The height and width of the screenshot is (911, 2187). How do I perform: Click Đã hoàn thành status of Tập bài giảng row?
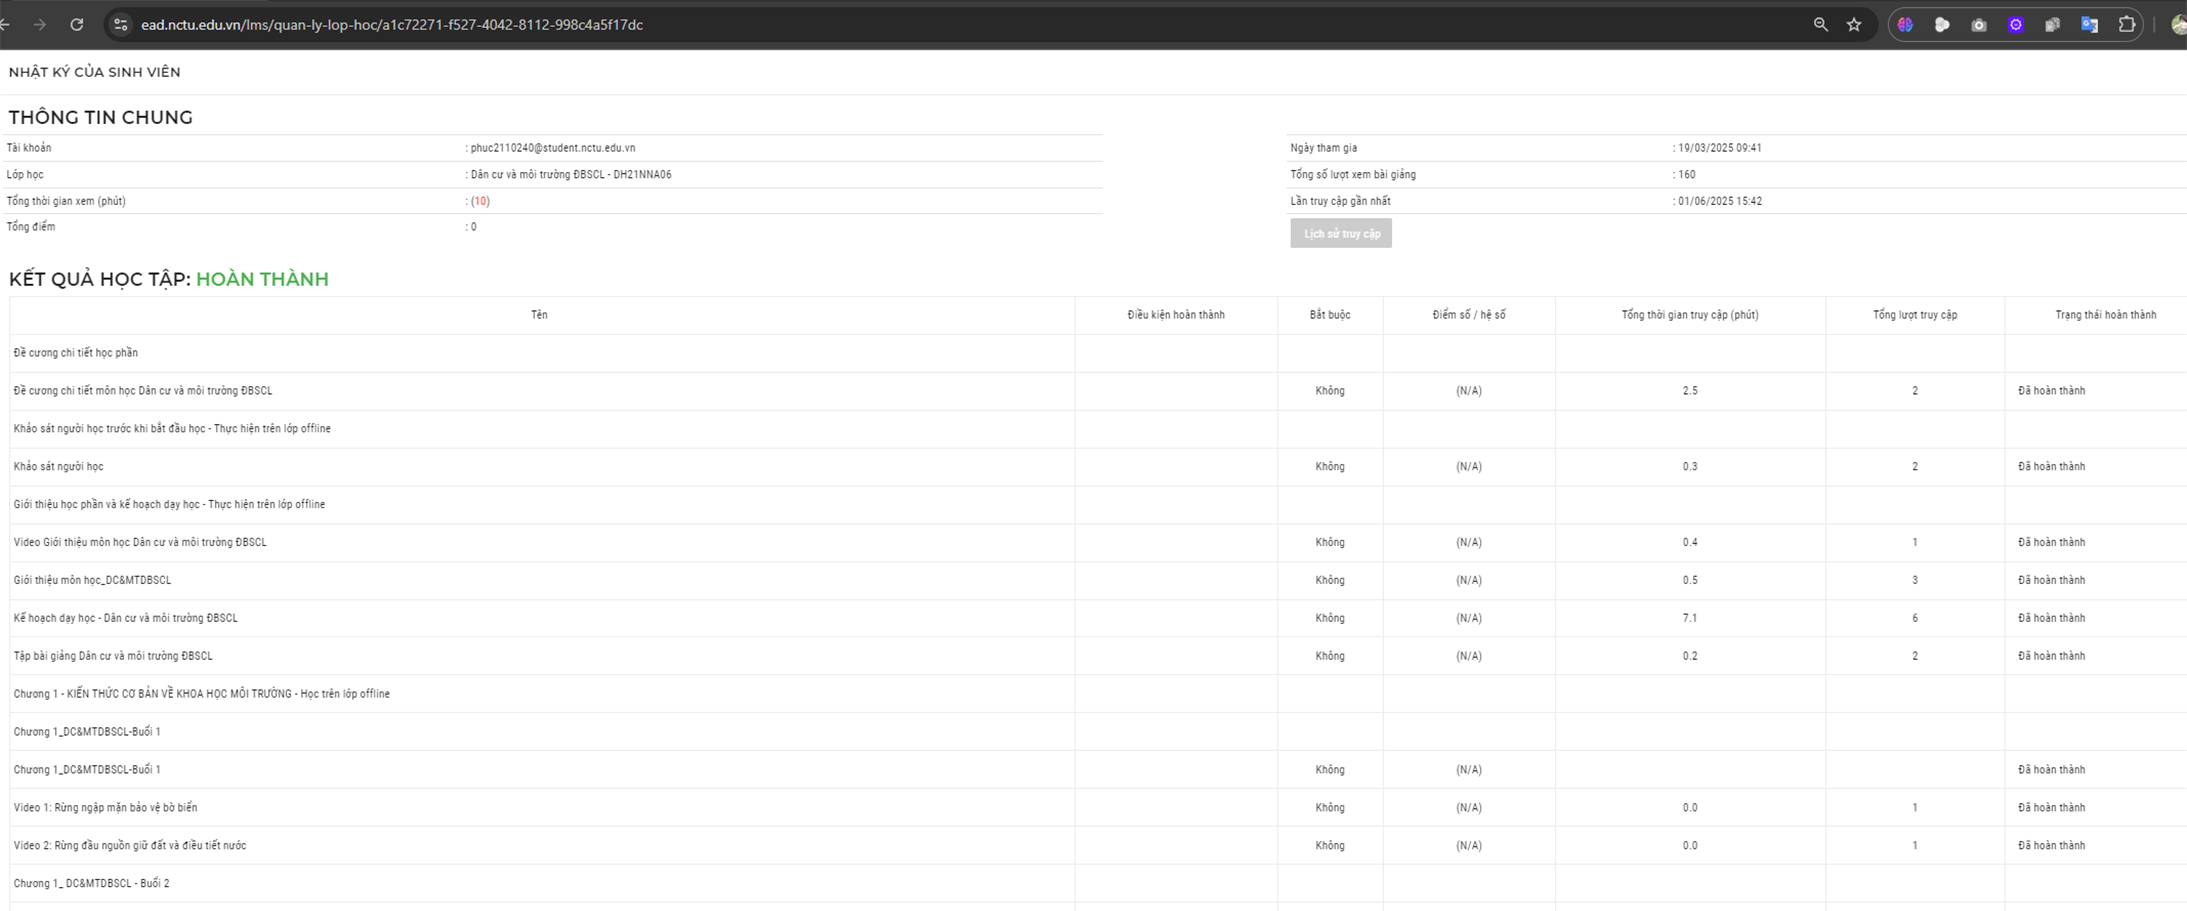(x=2052, y=656)
